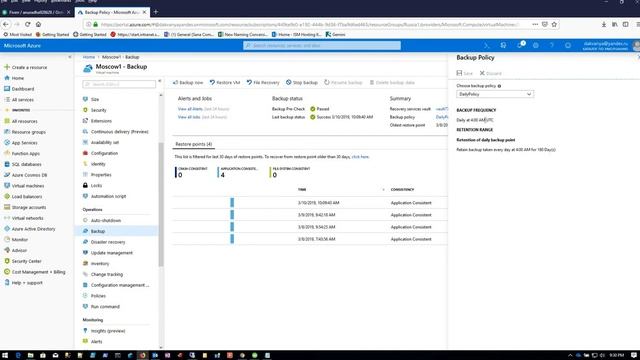Collapse the Azure left sidebar
The height and width of the screenshot is (360, 640).
point(69,57)
